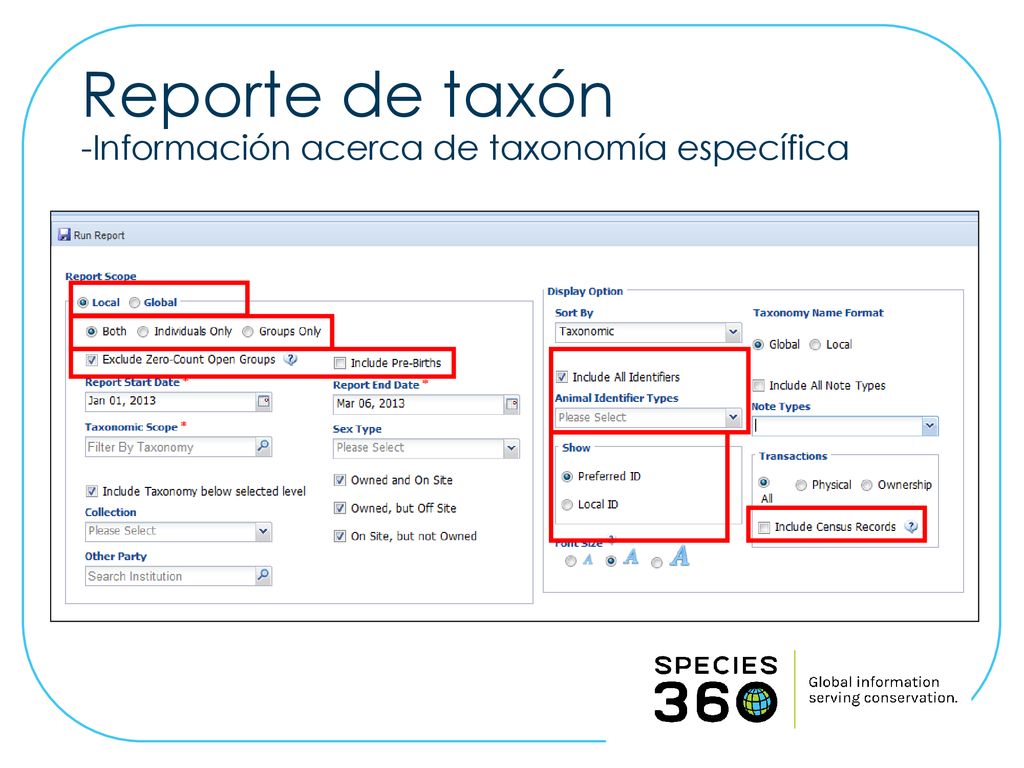Click the Report Start Date field
Screen dimensions: 1024x768
(x=170, y=401)
